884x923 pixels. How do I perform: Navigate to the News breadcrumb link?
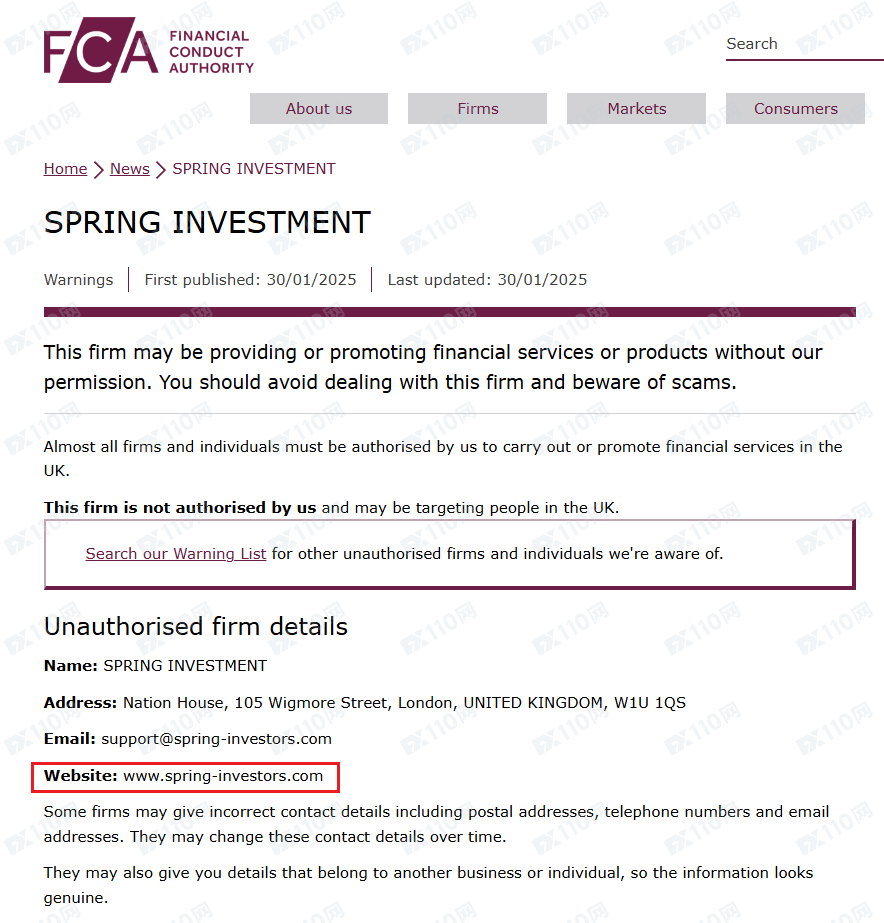tap(129, 169)
